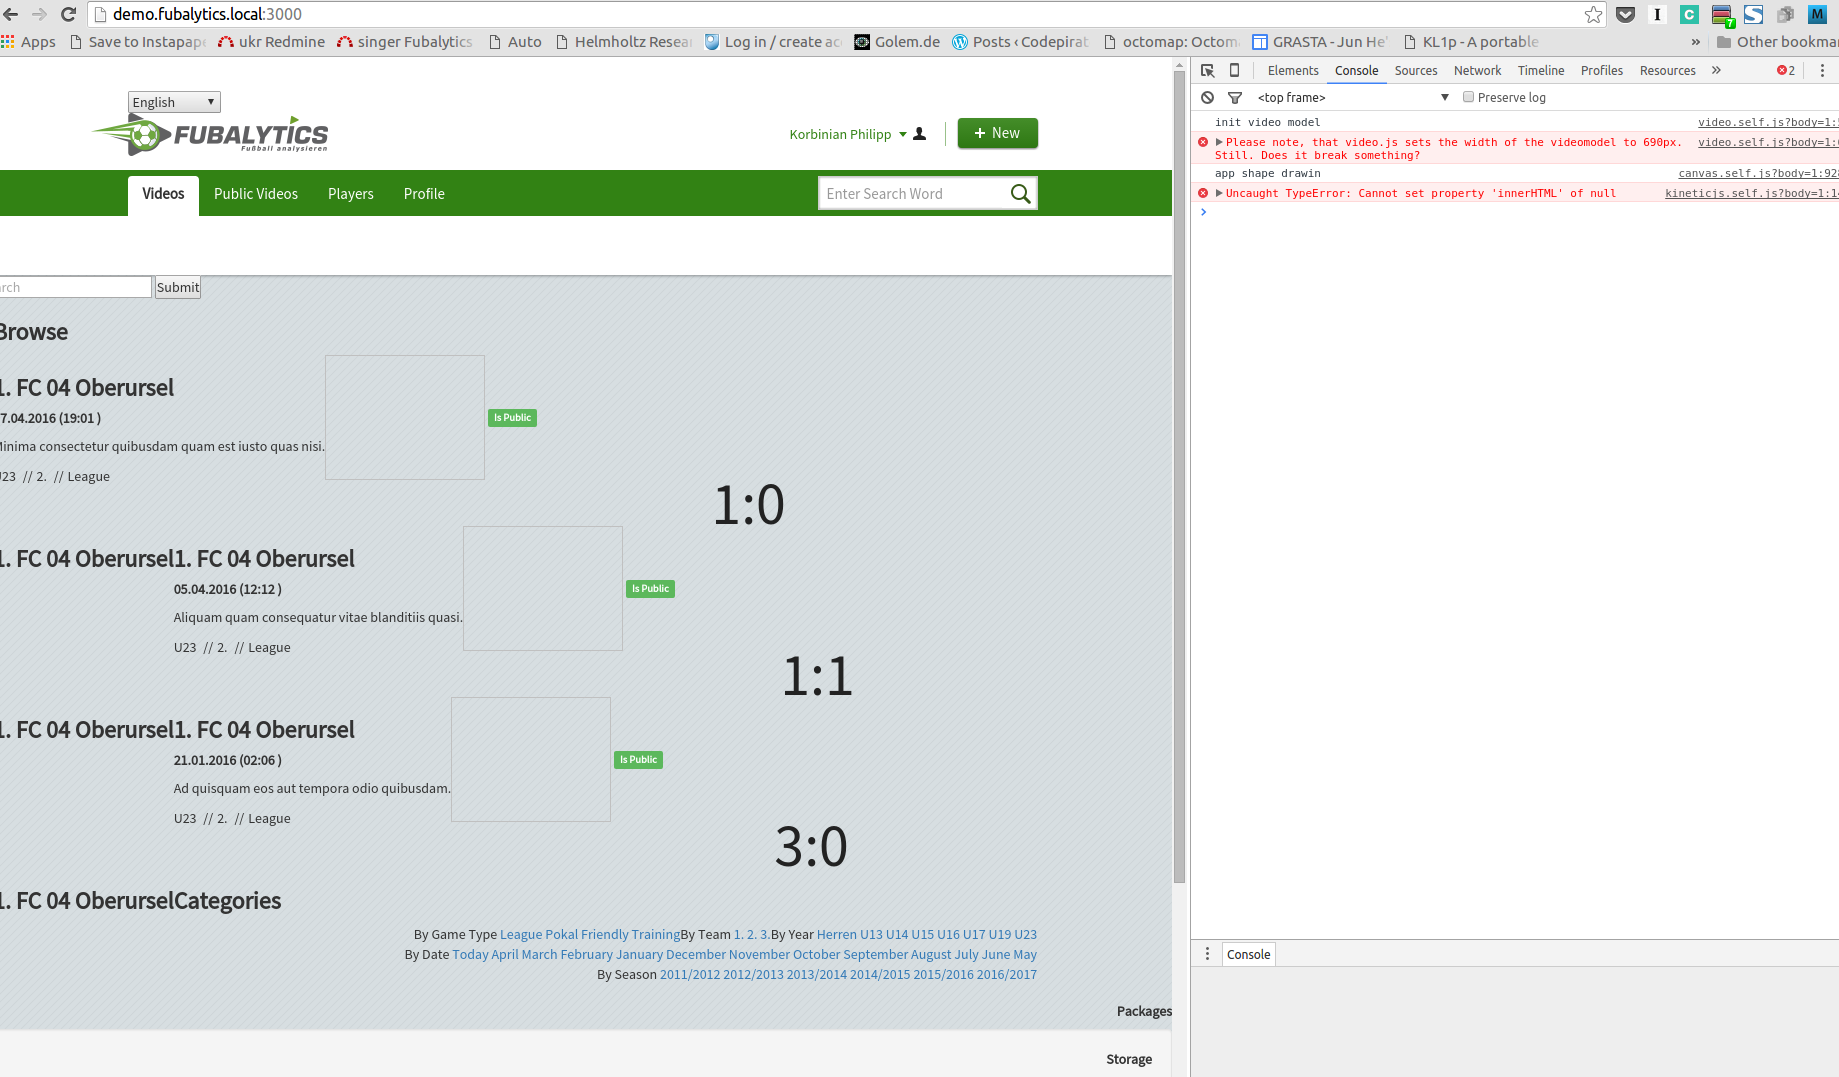The height and width of the screenshot is (1077, 1839).
Task: Open the kineticjs.self.js source link
Action: tap(1751, 193)
